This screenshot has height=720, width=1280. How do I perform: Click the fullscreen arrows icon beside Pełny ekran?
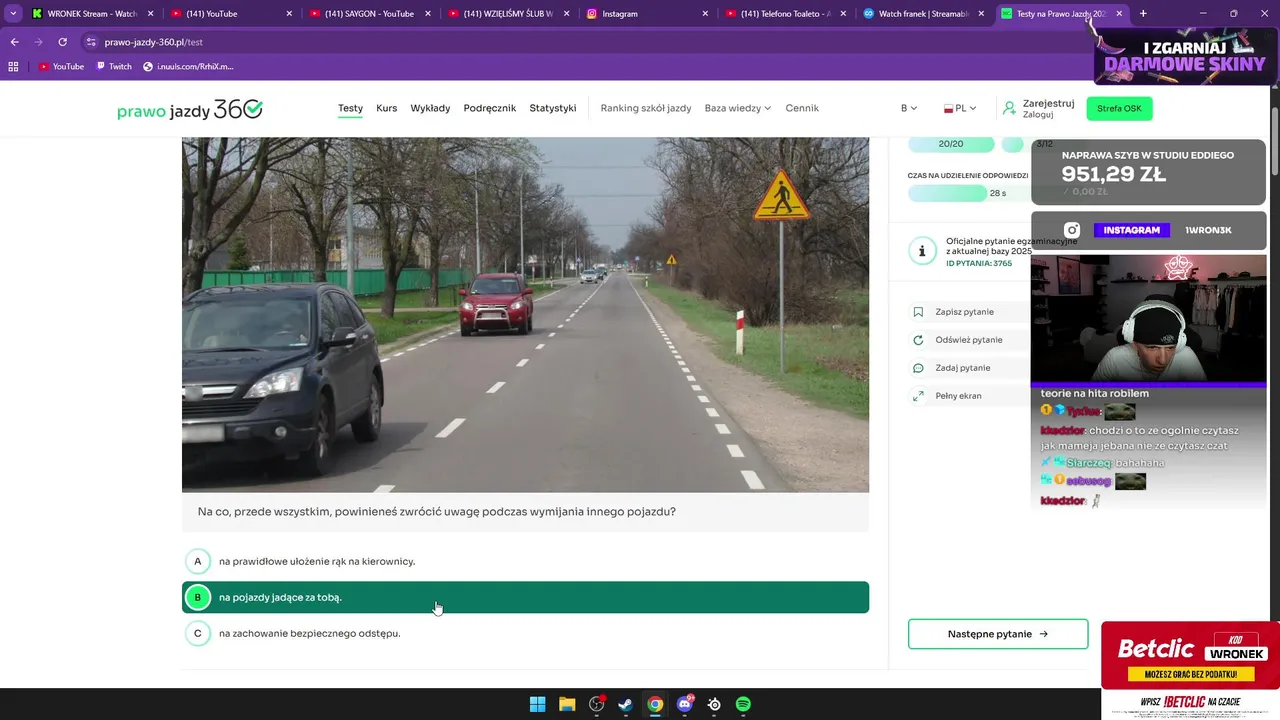click(918, 396)
